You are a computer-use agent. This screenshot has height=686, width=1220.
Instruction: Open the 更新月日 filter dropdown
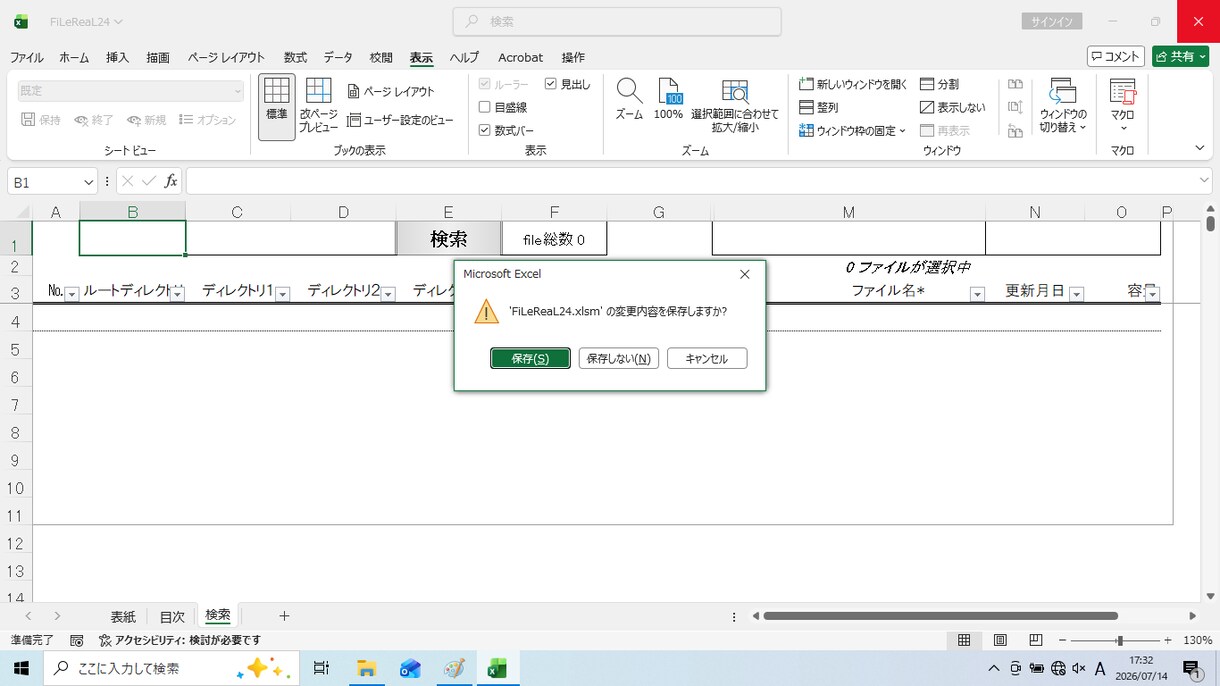(x=1077, y=294)
